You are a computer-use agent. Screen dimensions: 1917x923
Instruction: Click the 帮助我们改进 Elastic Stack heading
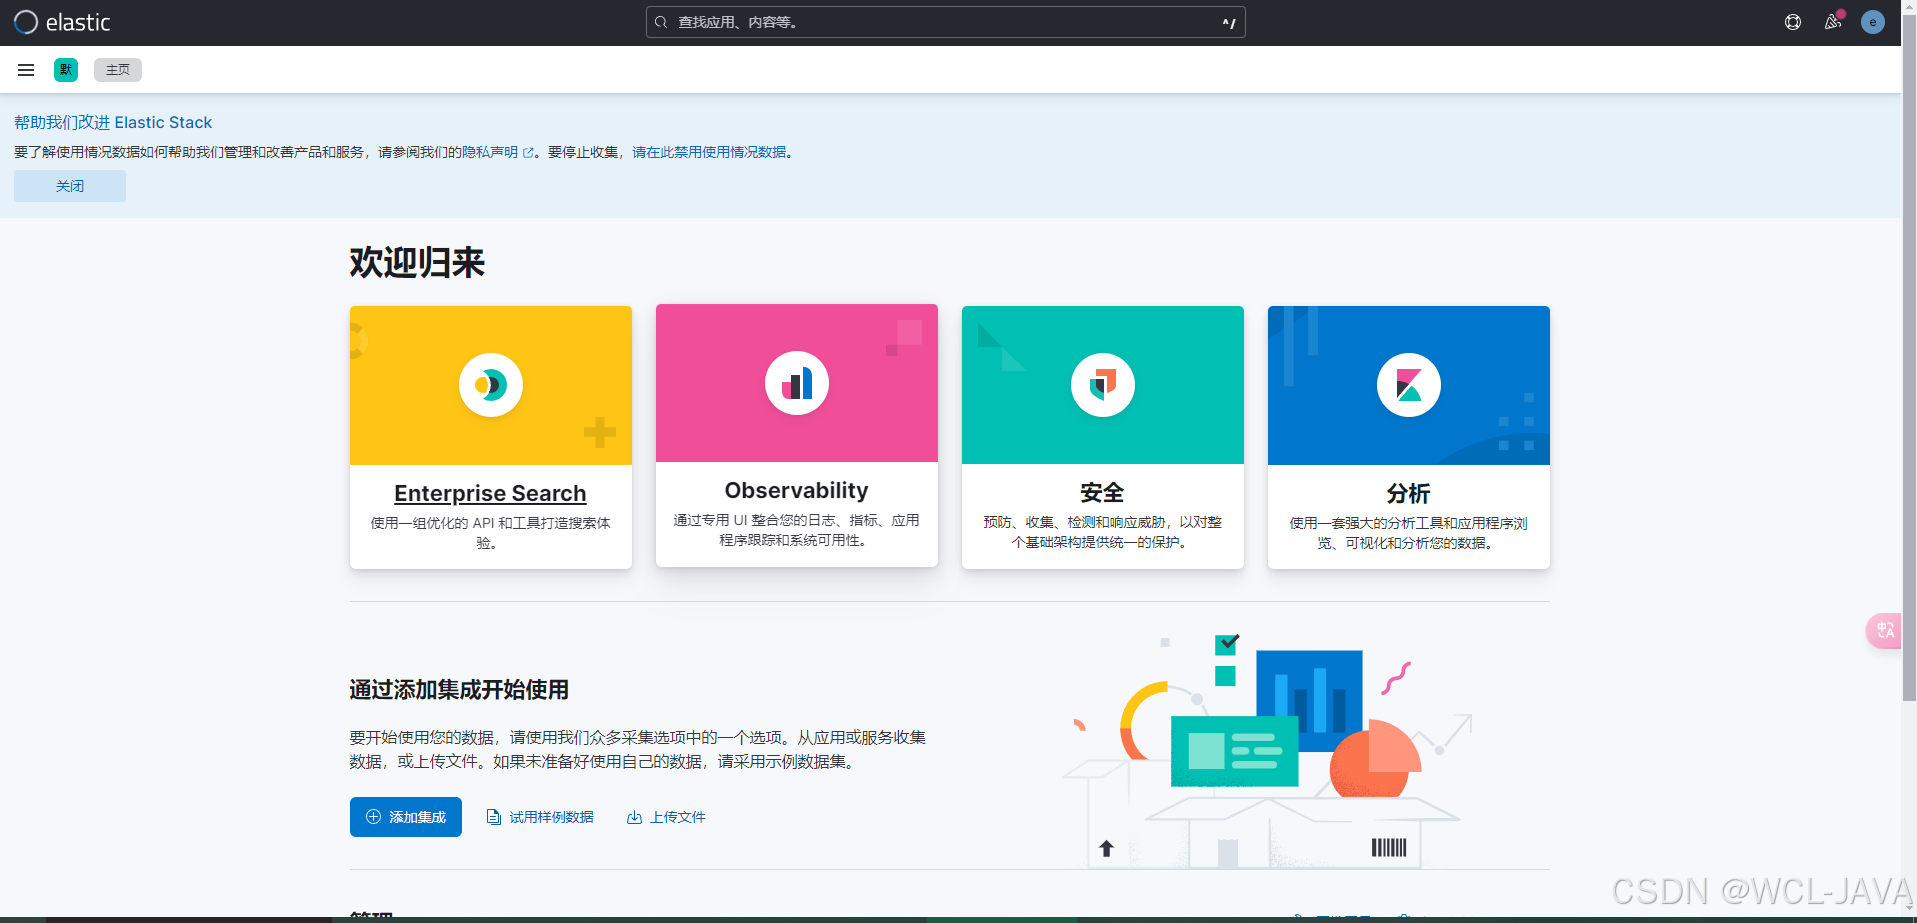coord(113,122)
